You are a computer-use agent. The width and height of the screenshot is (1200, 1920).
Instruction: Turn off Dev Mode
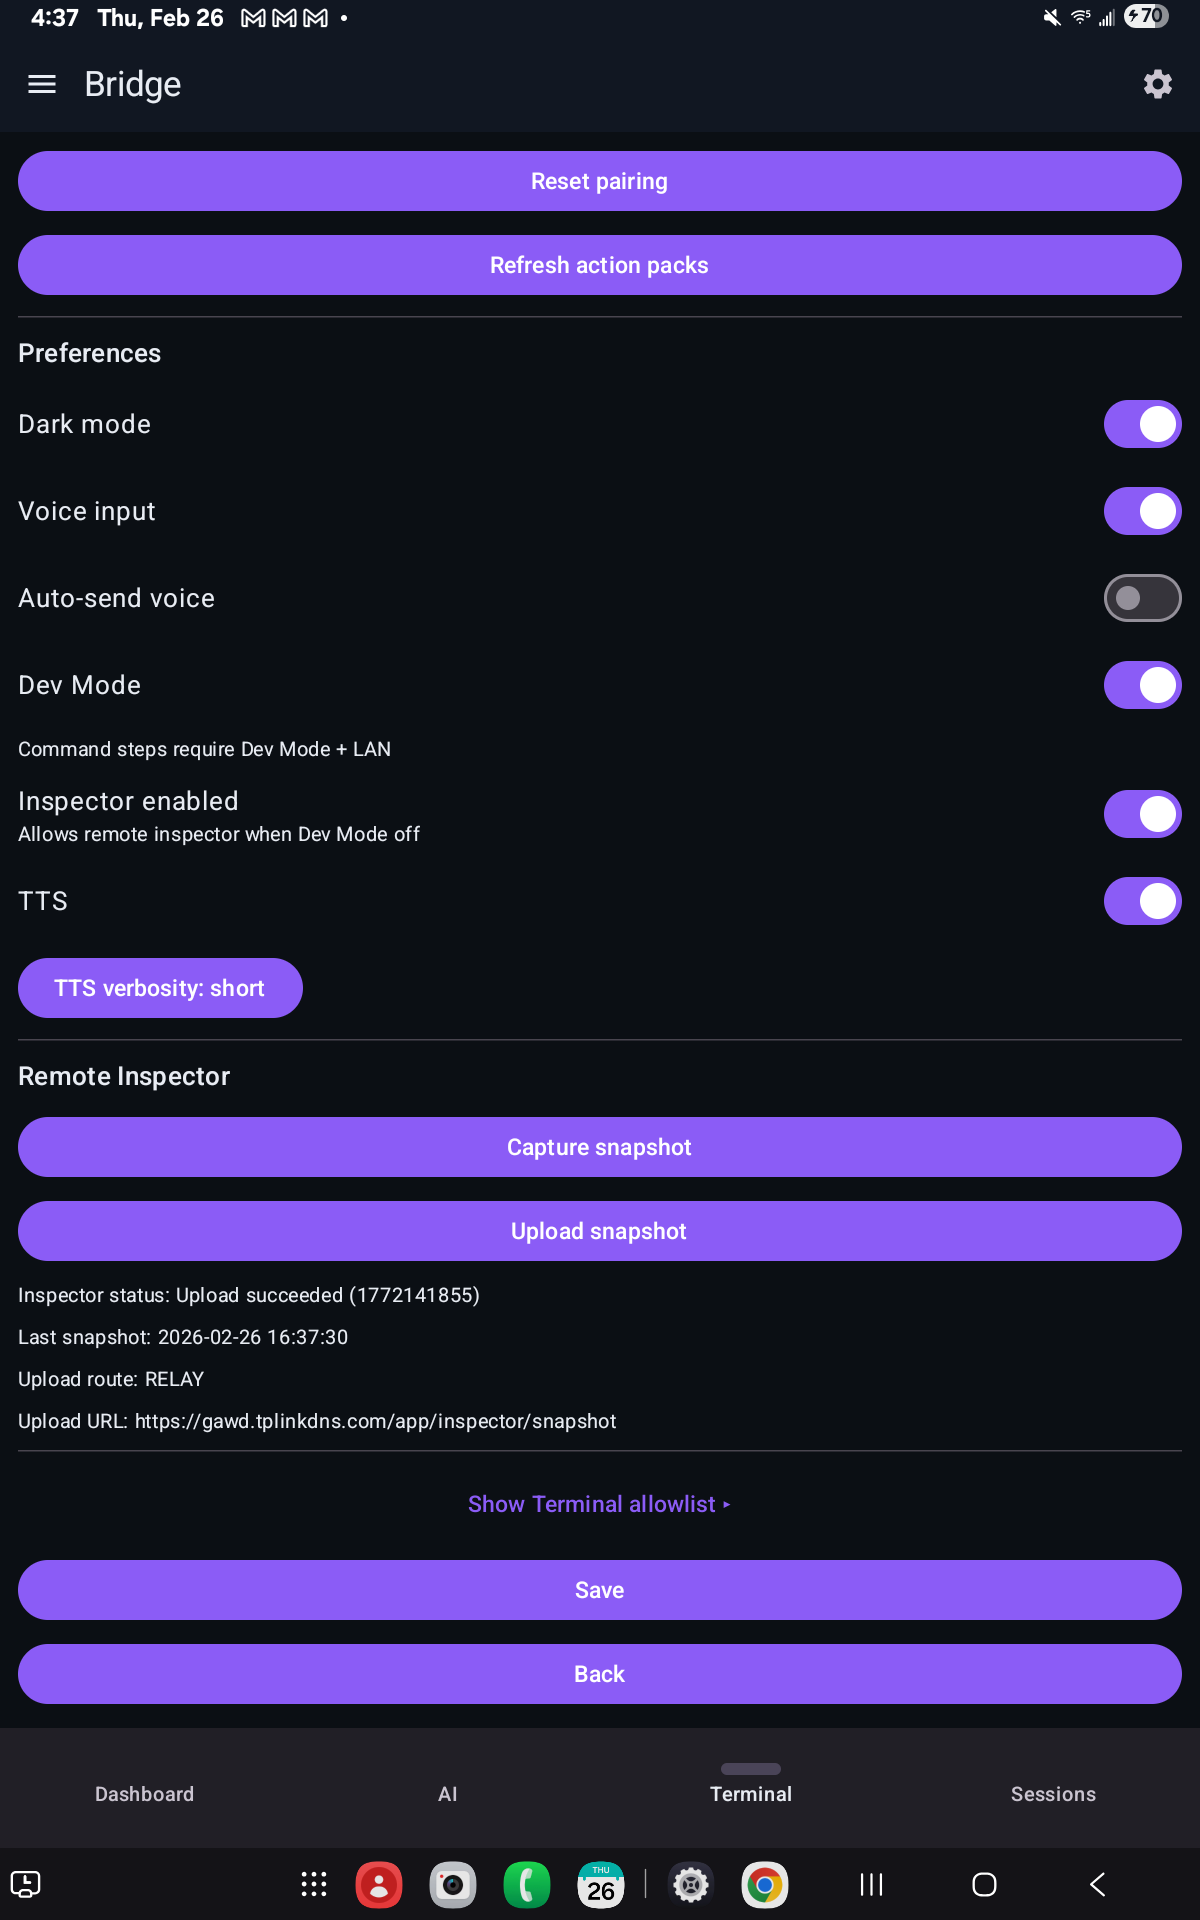tap(1142, 685)
